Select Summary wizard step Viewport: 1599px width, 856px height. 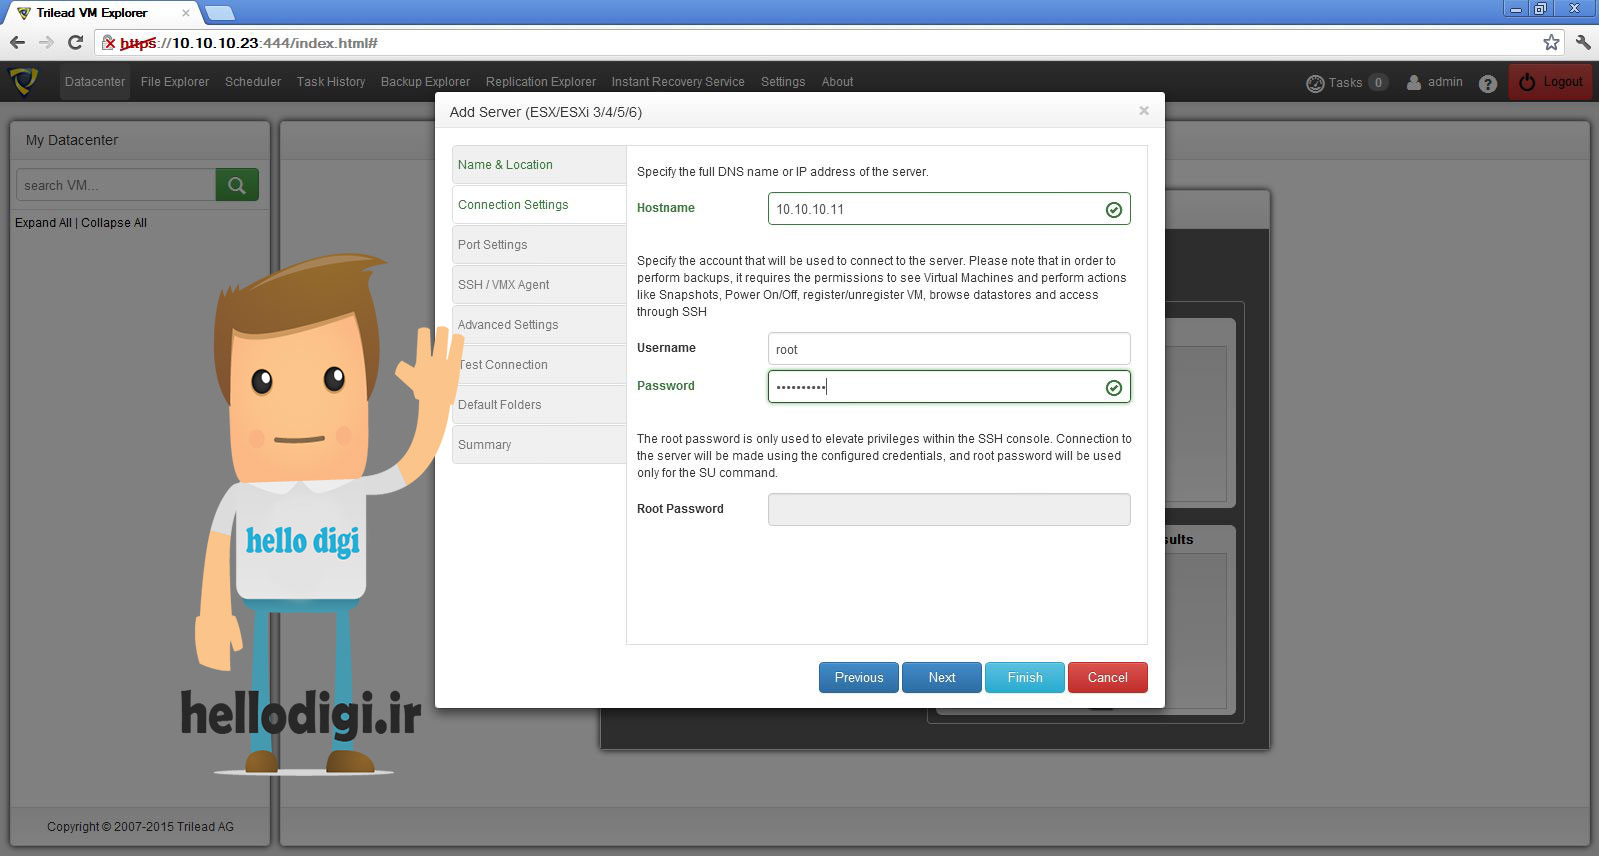pyautogui.click(x=539, y=445)
